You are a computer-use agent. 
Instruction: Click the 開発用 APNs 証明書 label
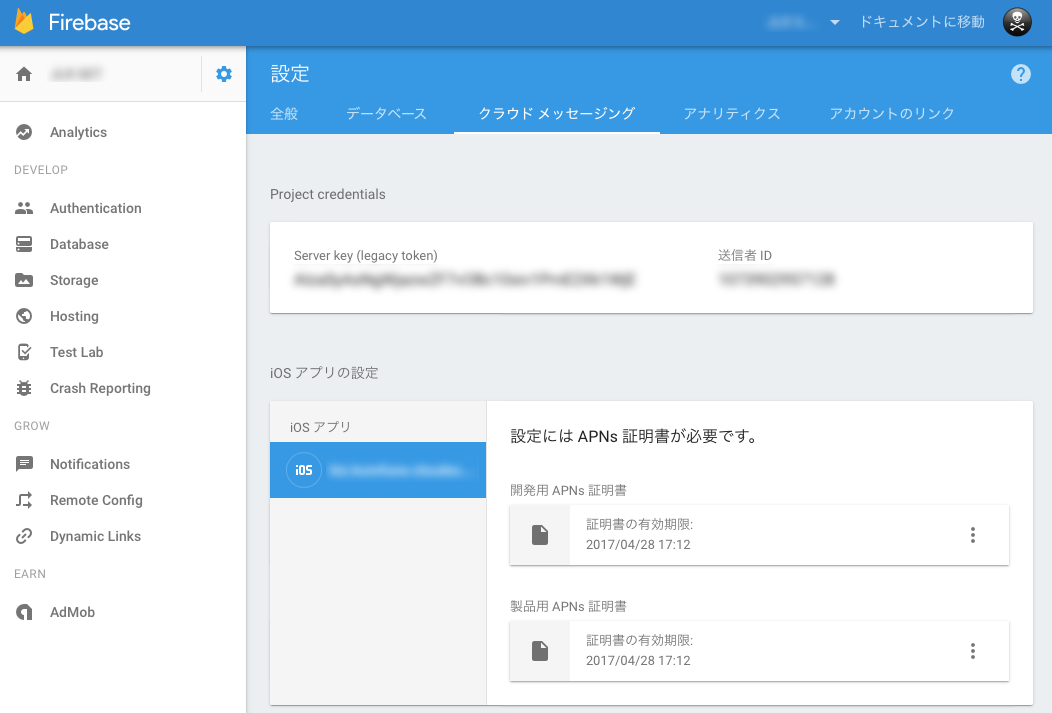[568, 490]
